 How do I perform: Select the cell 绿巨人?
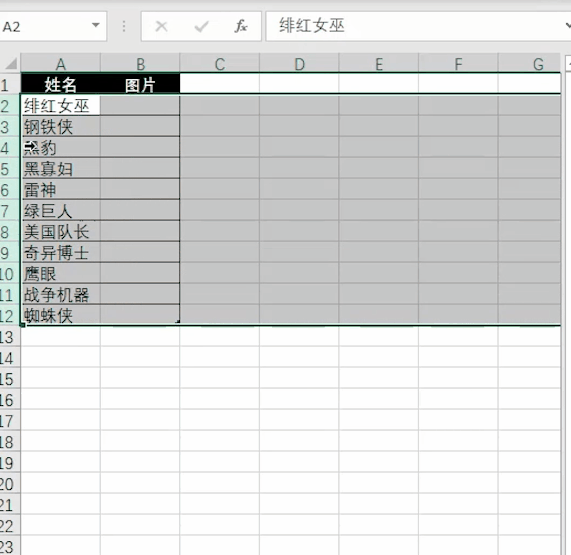[60, 210]
